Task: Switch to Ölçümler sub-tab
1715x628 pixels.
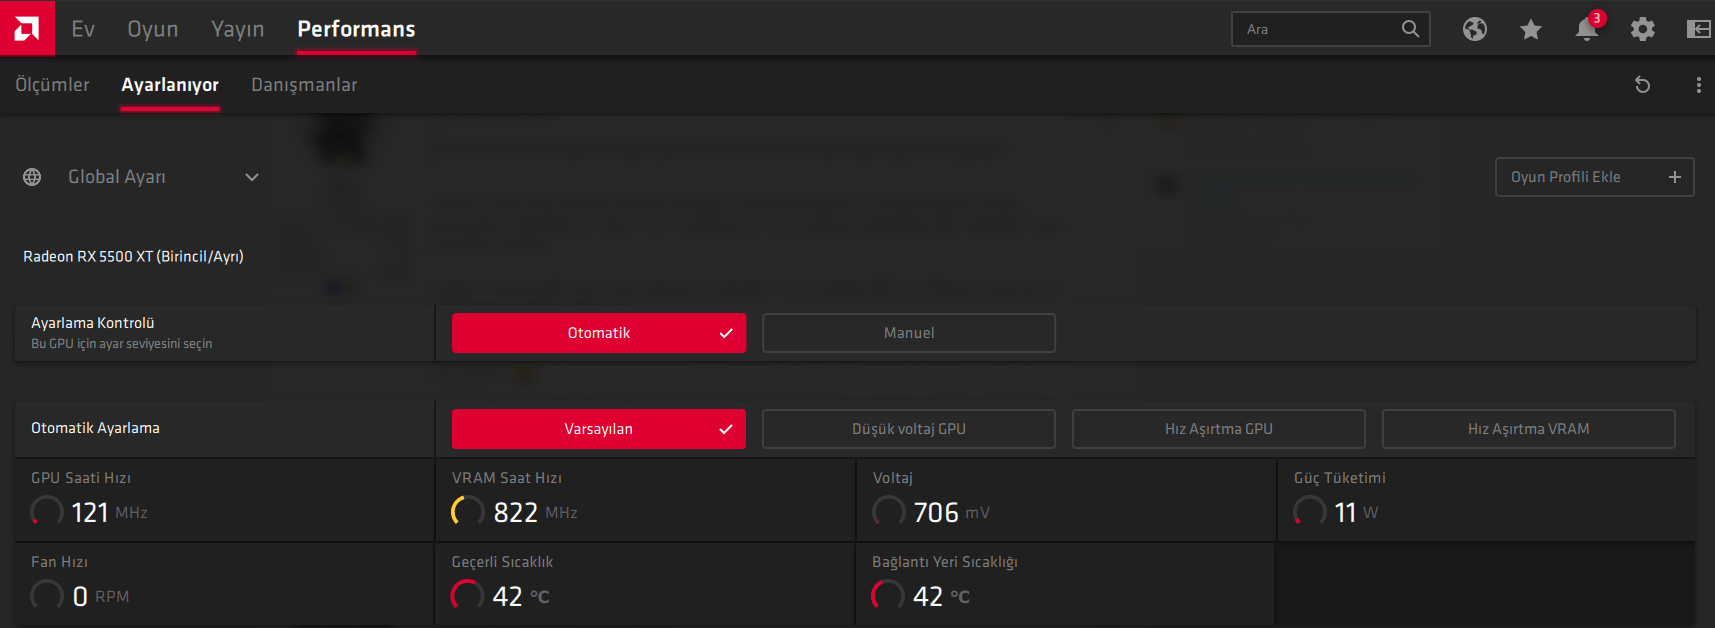Action: [x=52, y=85]
